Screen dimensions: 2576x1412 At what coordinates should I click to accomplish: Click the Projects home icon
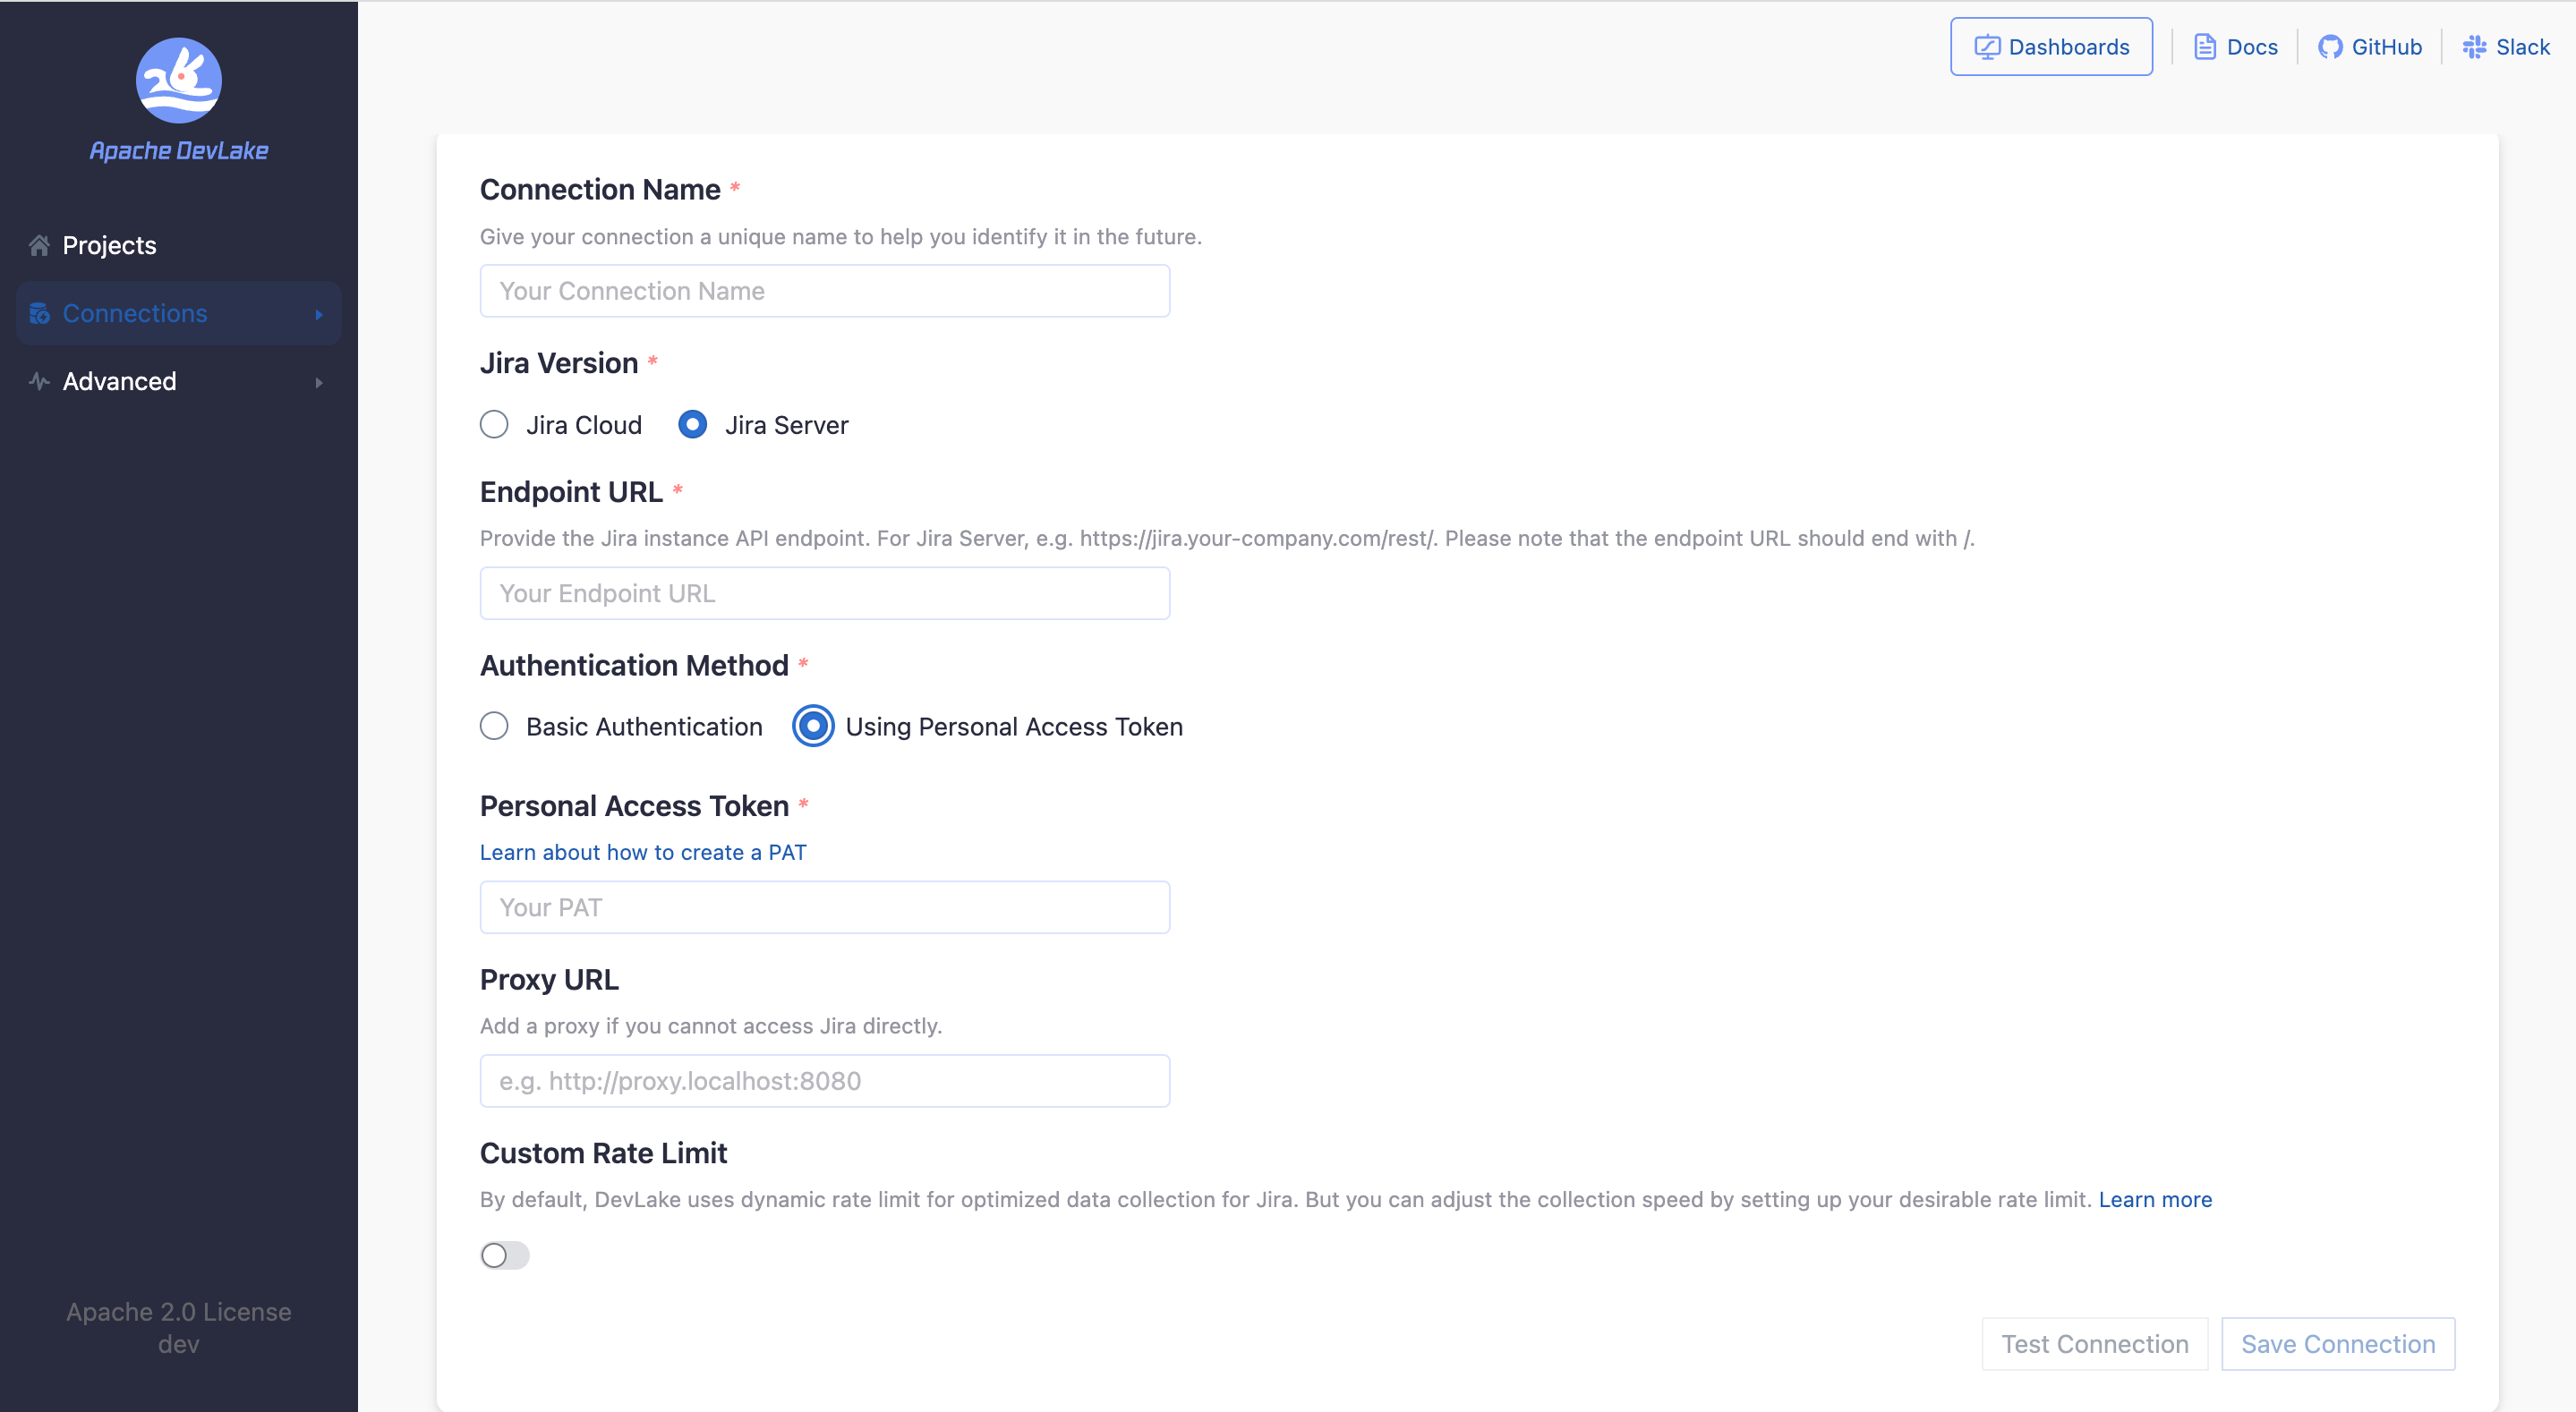pyautogui.click(x=39, y=245)
